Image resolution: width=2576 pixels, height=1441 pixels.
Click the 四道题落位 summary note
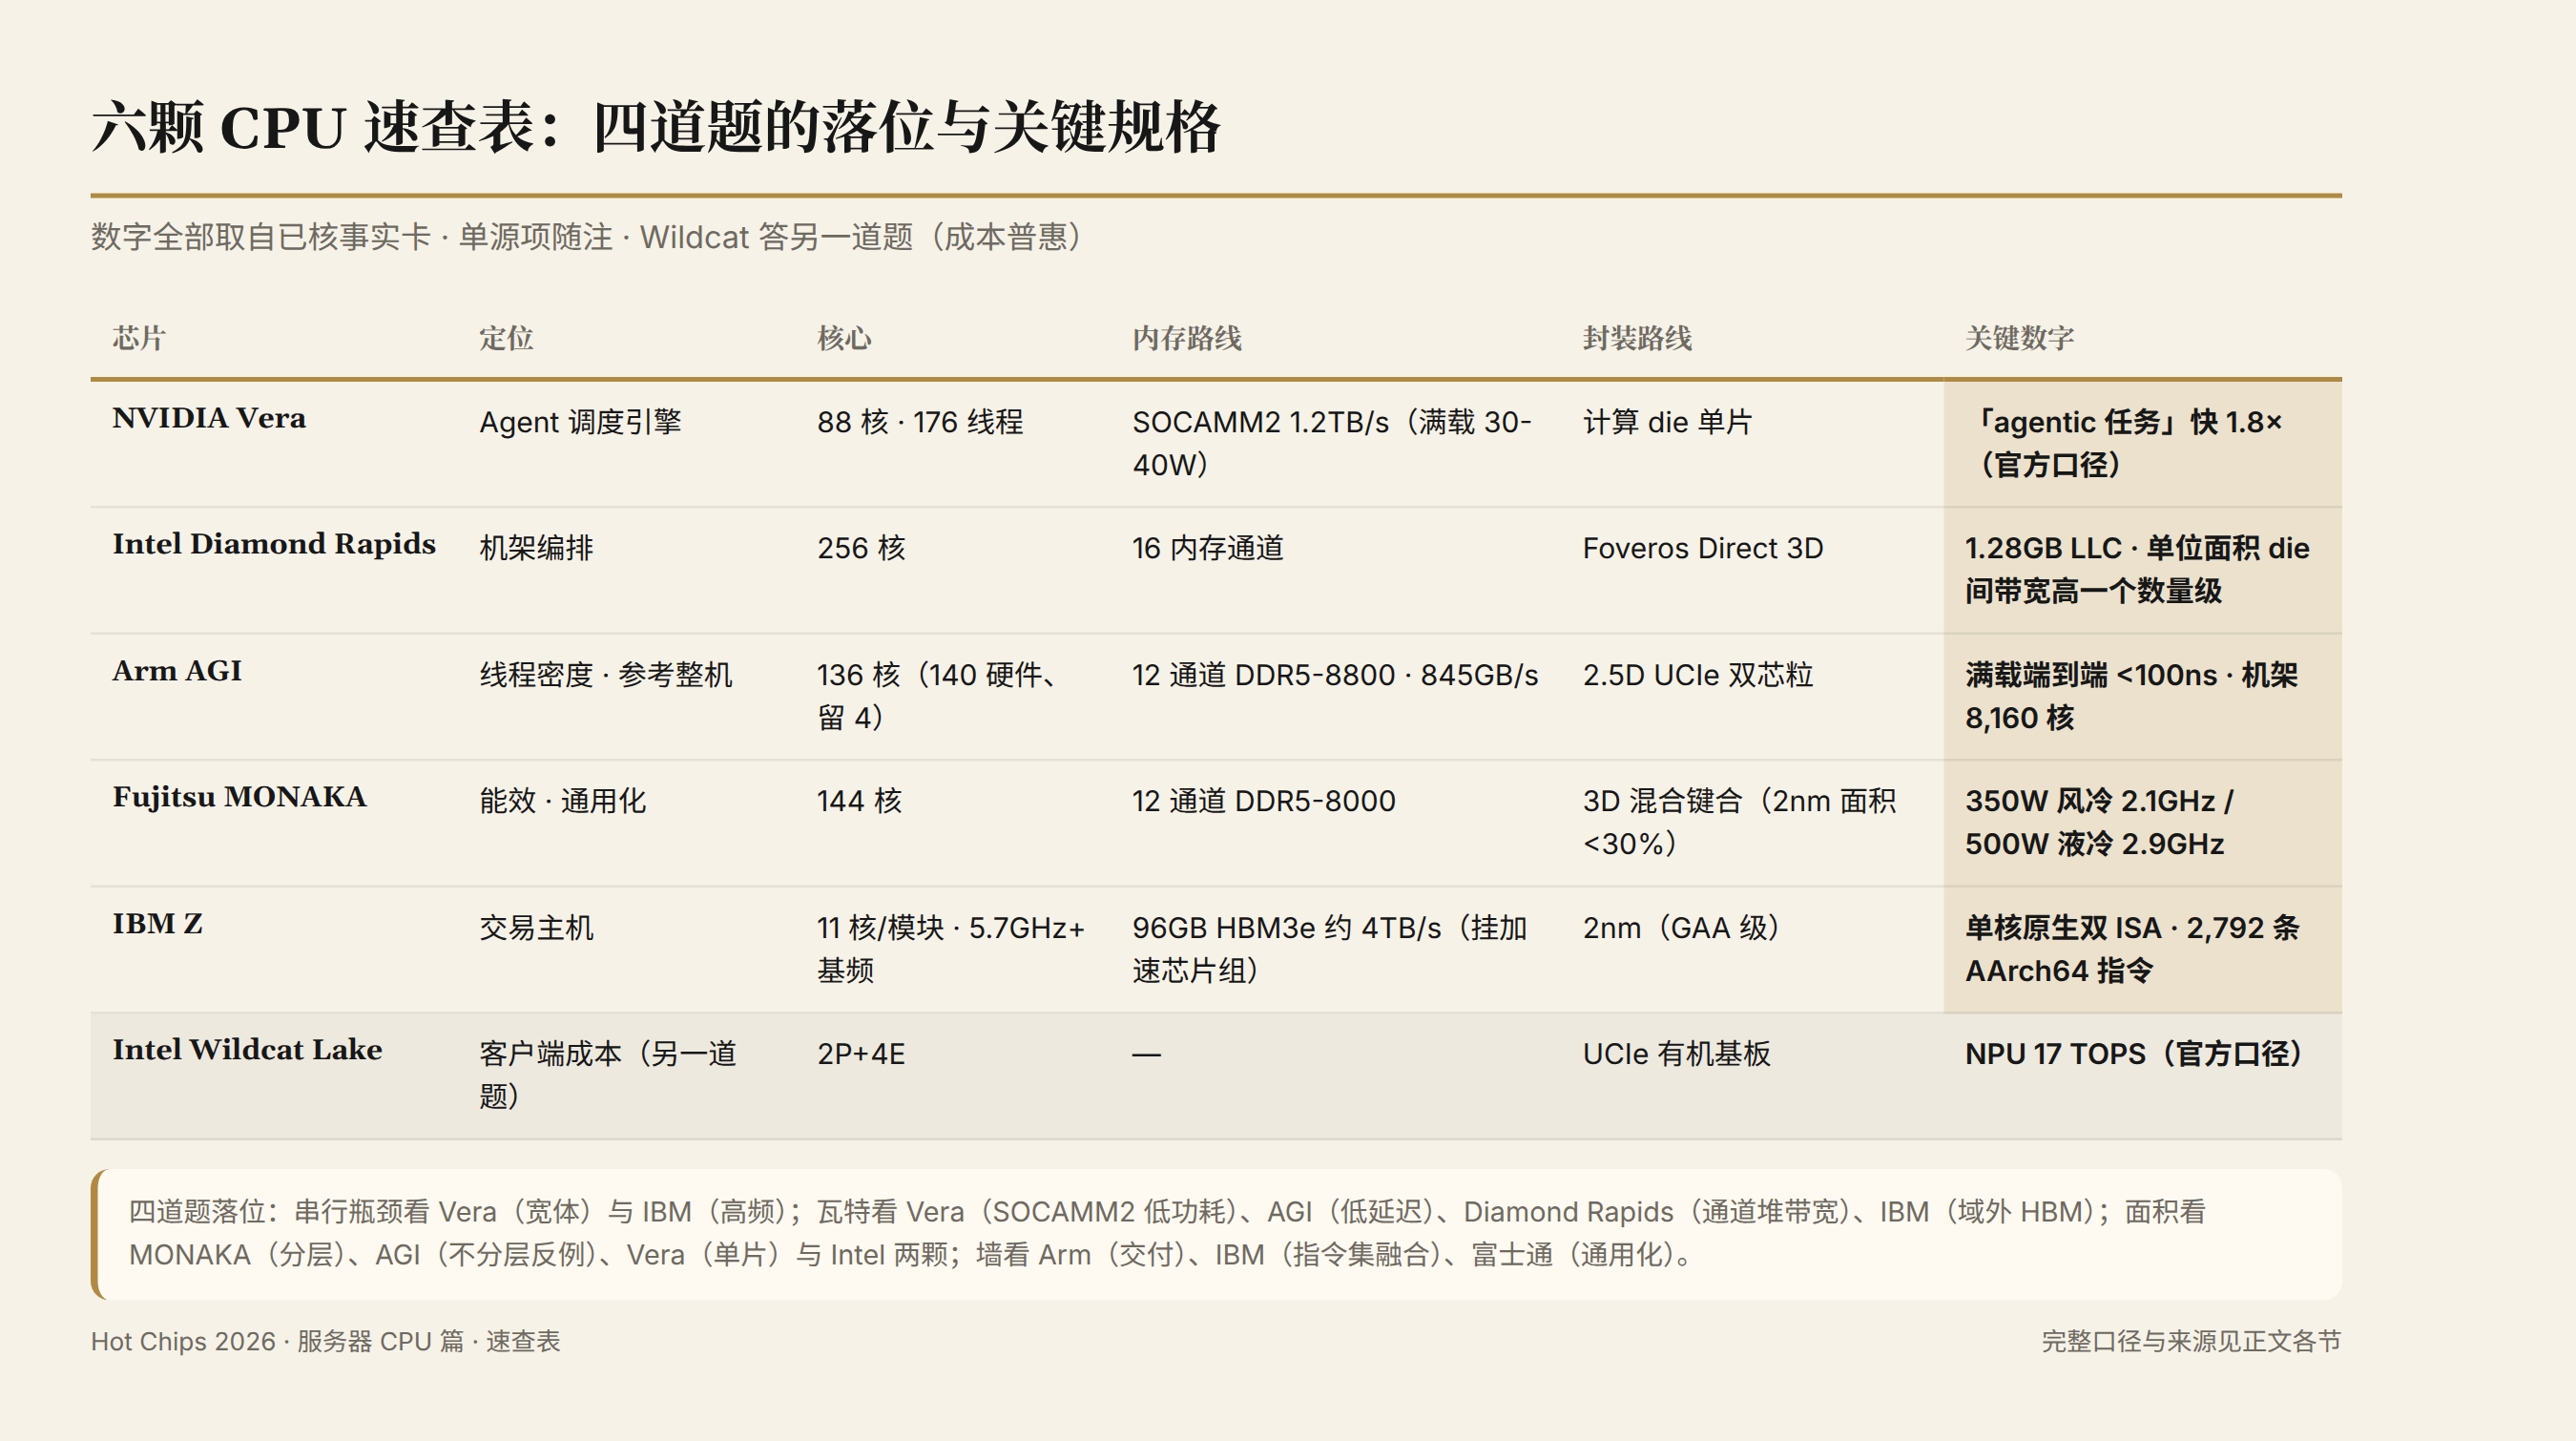(1217, 1234)
